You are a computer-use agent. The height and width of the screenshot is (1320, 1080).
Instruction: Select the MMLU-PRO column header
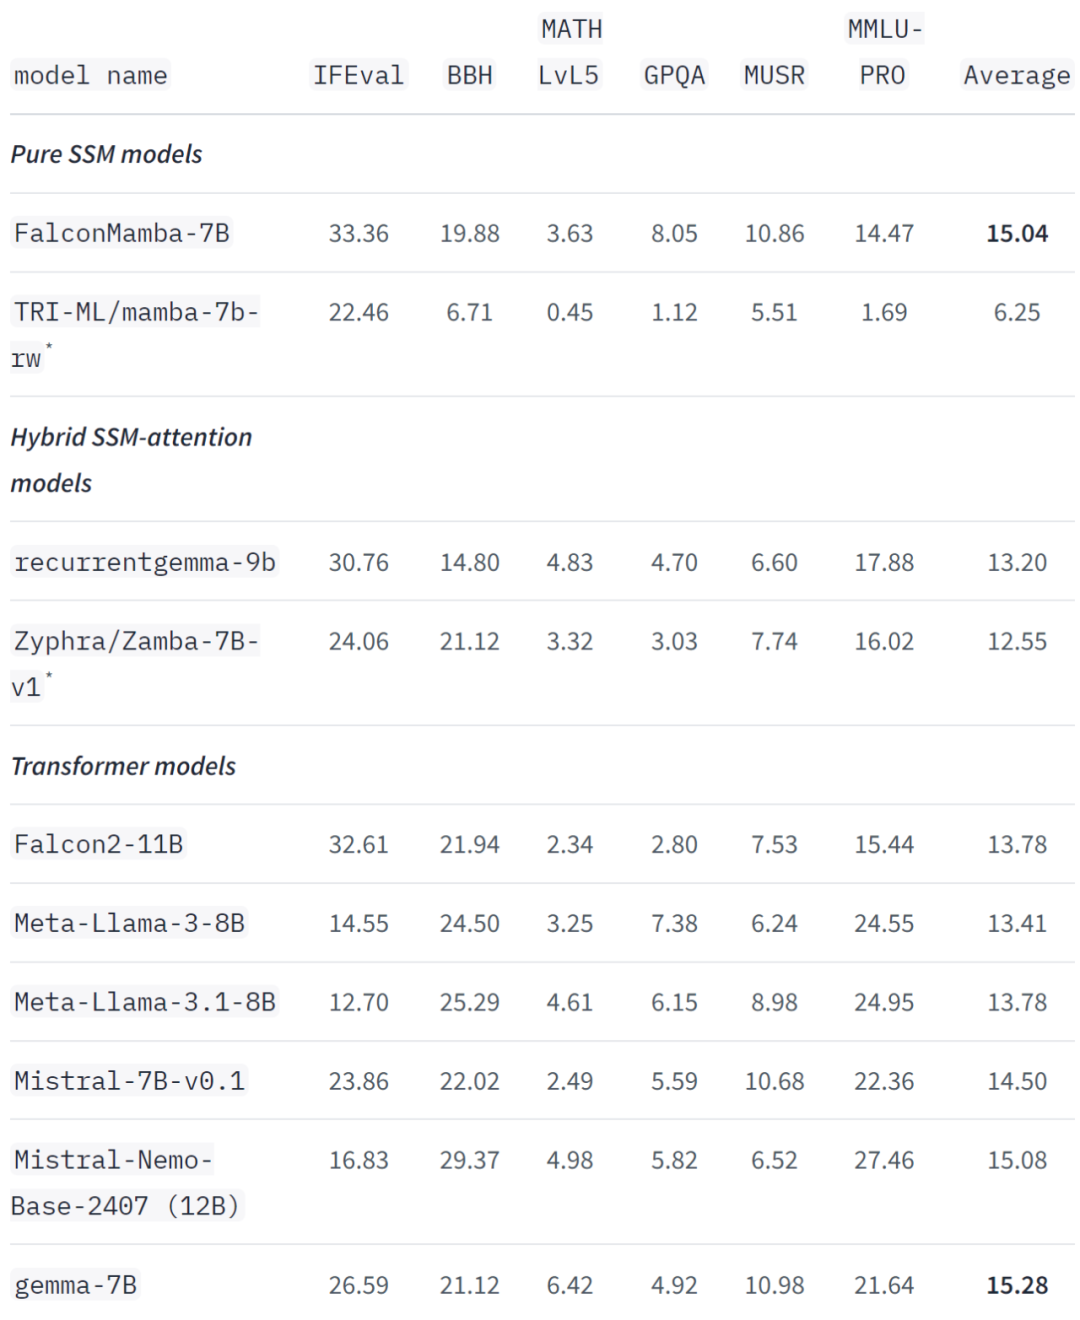coord(884,52)
